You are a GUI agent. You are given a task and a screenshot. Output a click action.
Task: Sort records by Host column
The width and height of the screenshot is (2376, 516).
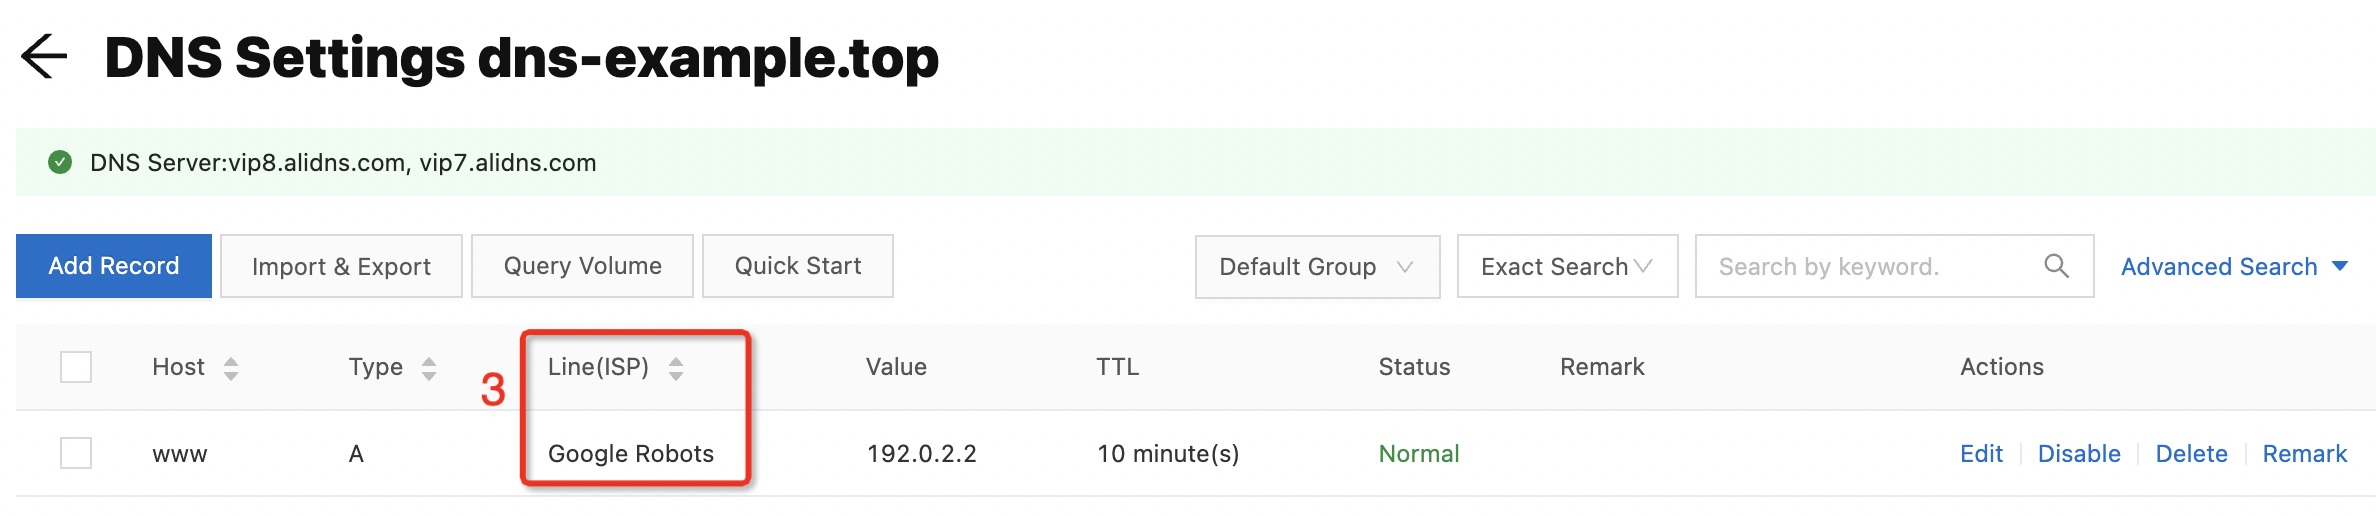coord(231,368)
